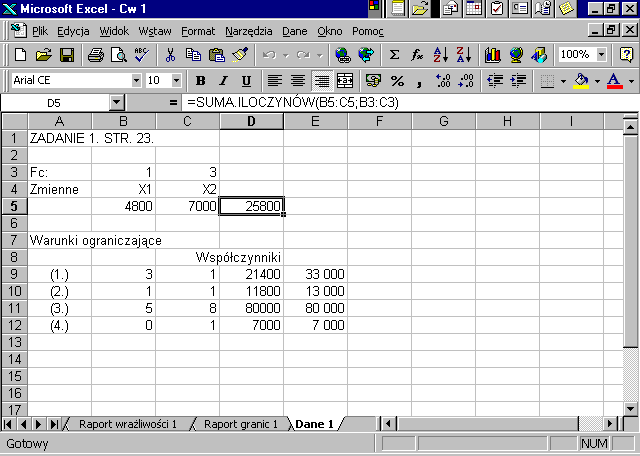Click the Merge and Center icon
The image size is (640, 456).
click(344, 80)
